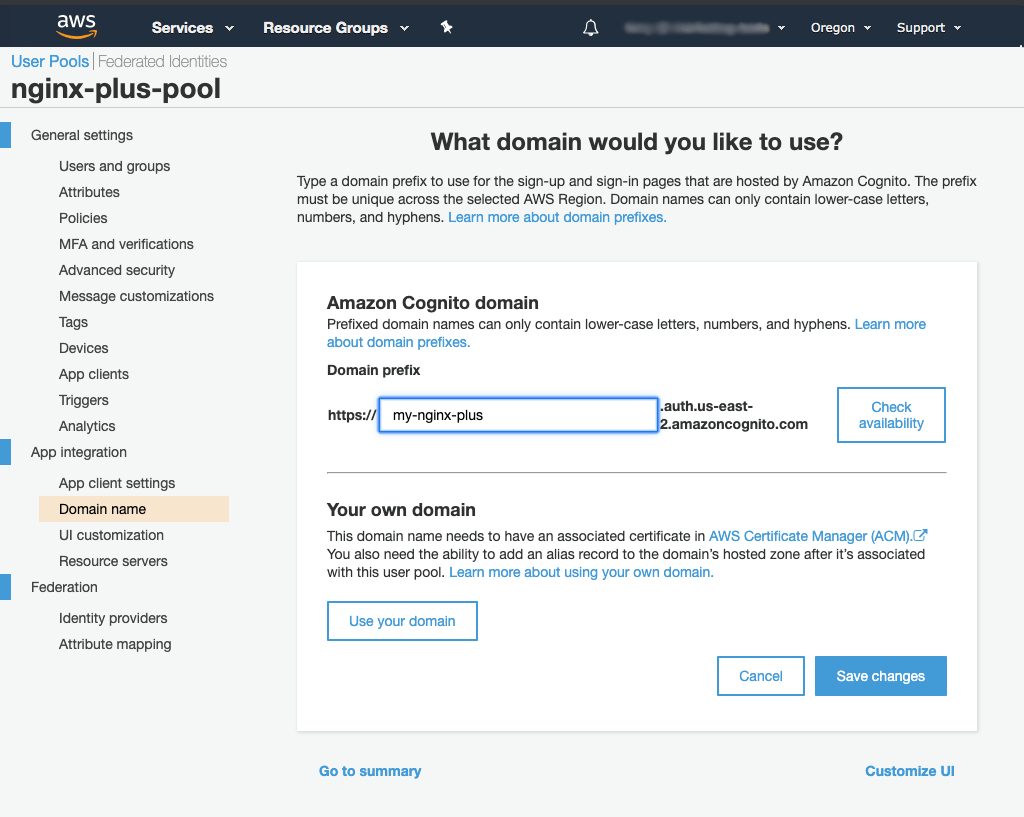Select App client settings in sidebar
1024x817 pixels.
point(117,483)
